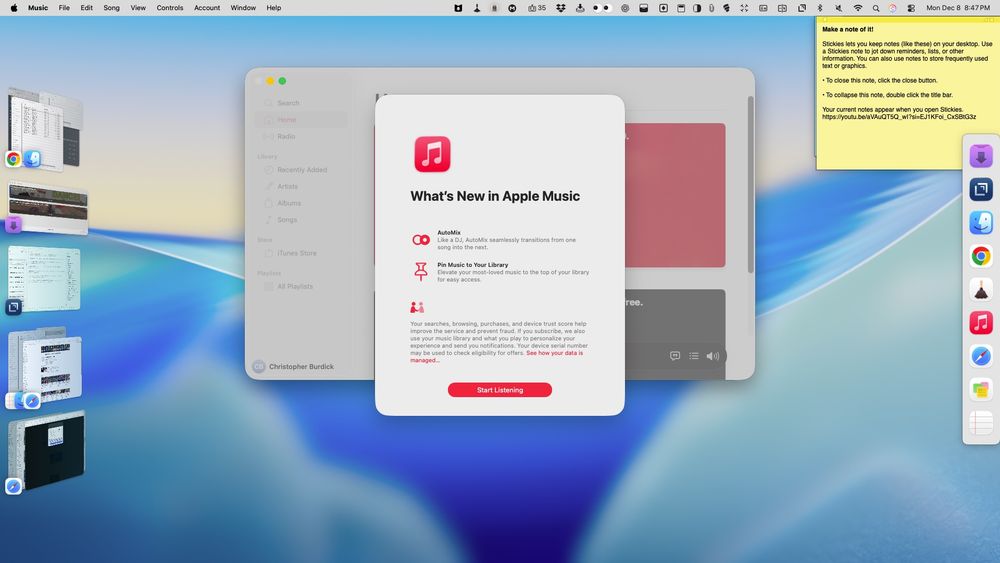Image resolution: width=1000 pixels, height=563 pixels.
Task: Show lyrics with the speech-bubble icon
Action: pyautogui.click(x=675, y=356)
